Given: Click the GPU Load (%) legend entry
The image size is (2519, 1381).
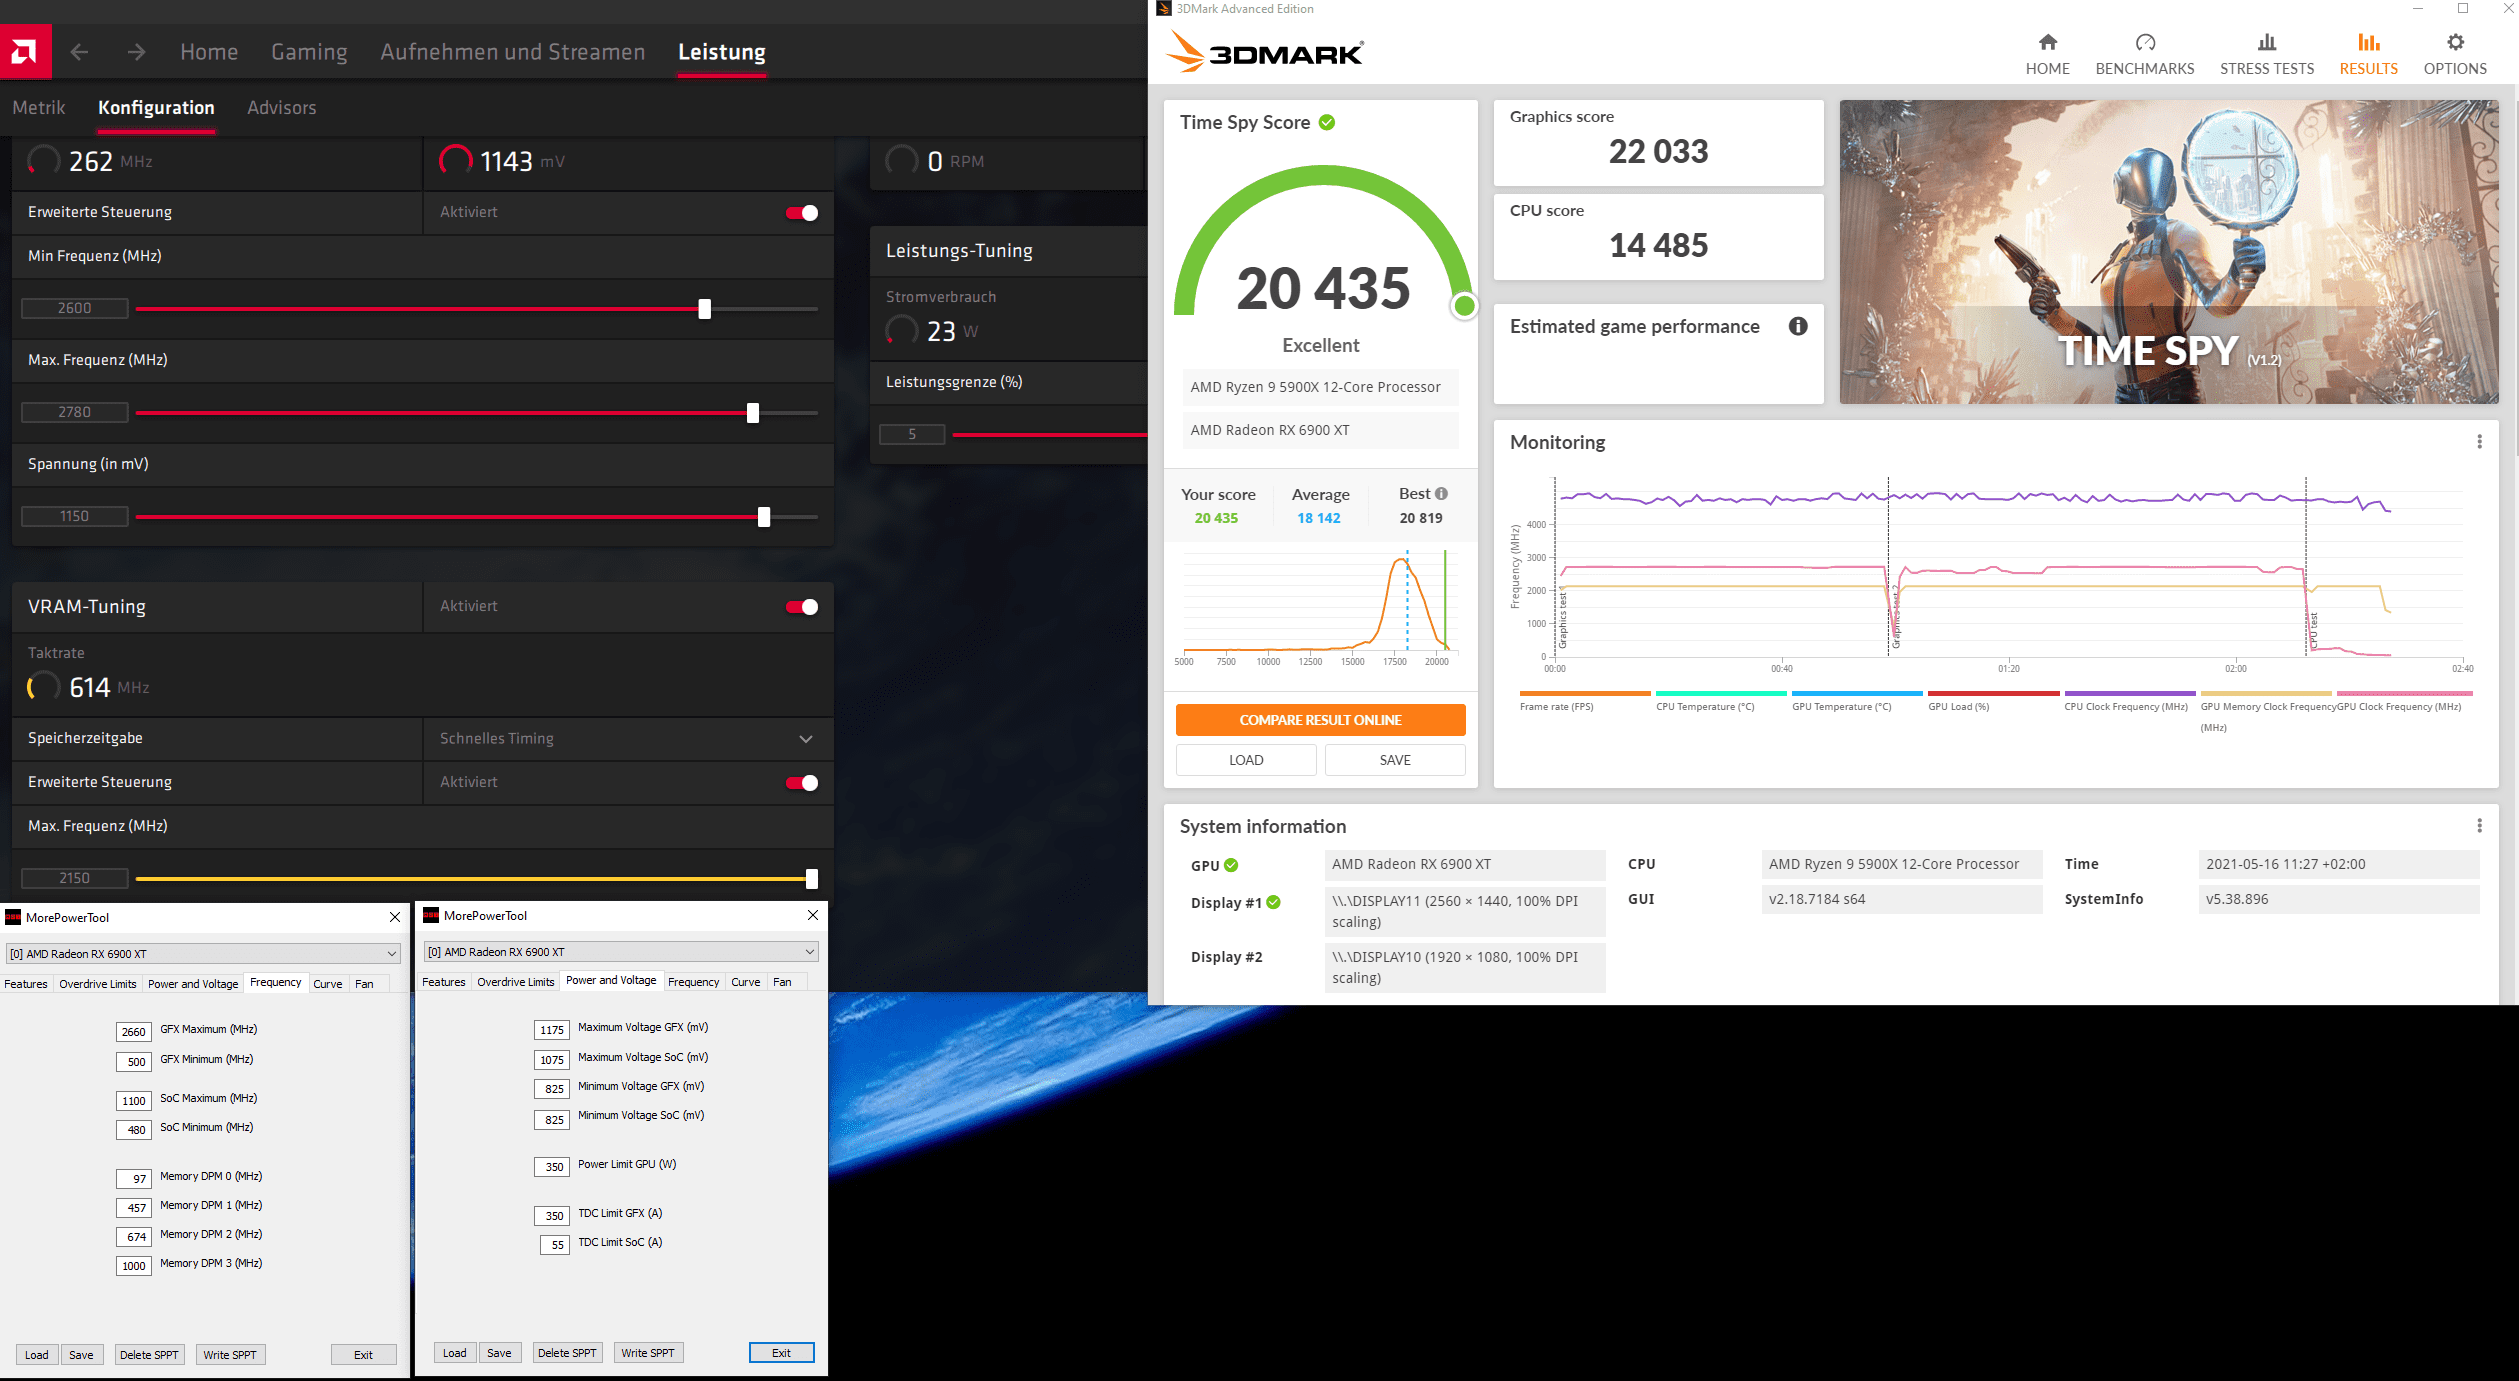Looking at the screenshot, I should click(1992, 701).
